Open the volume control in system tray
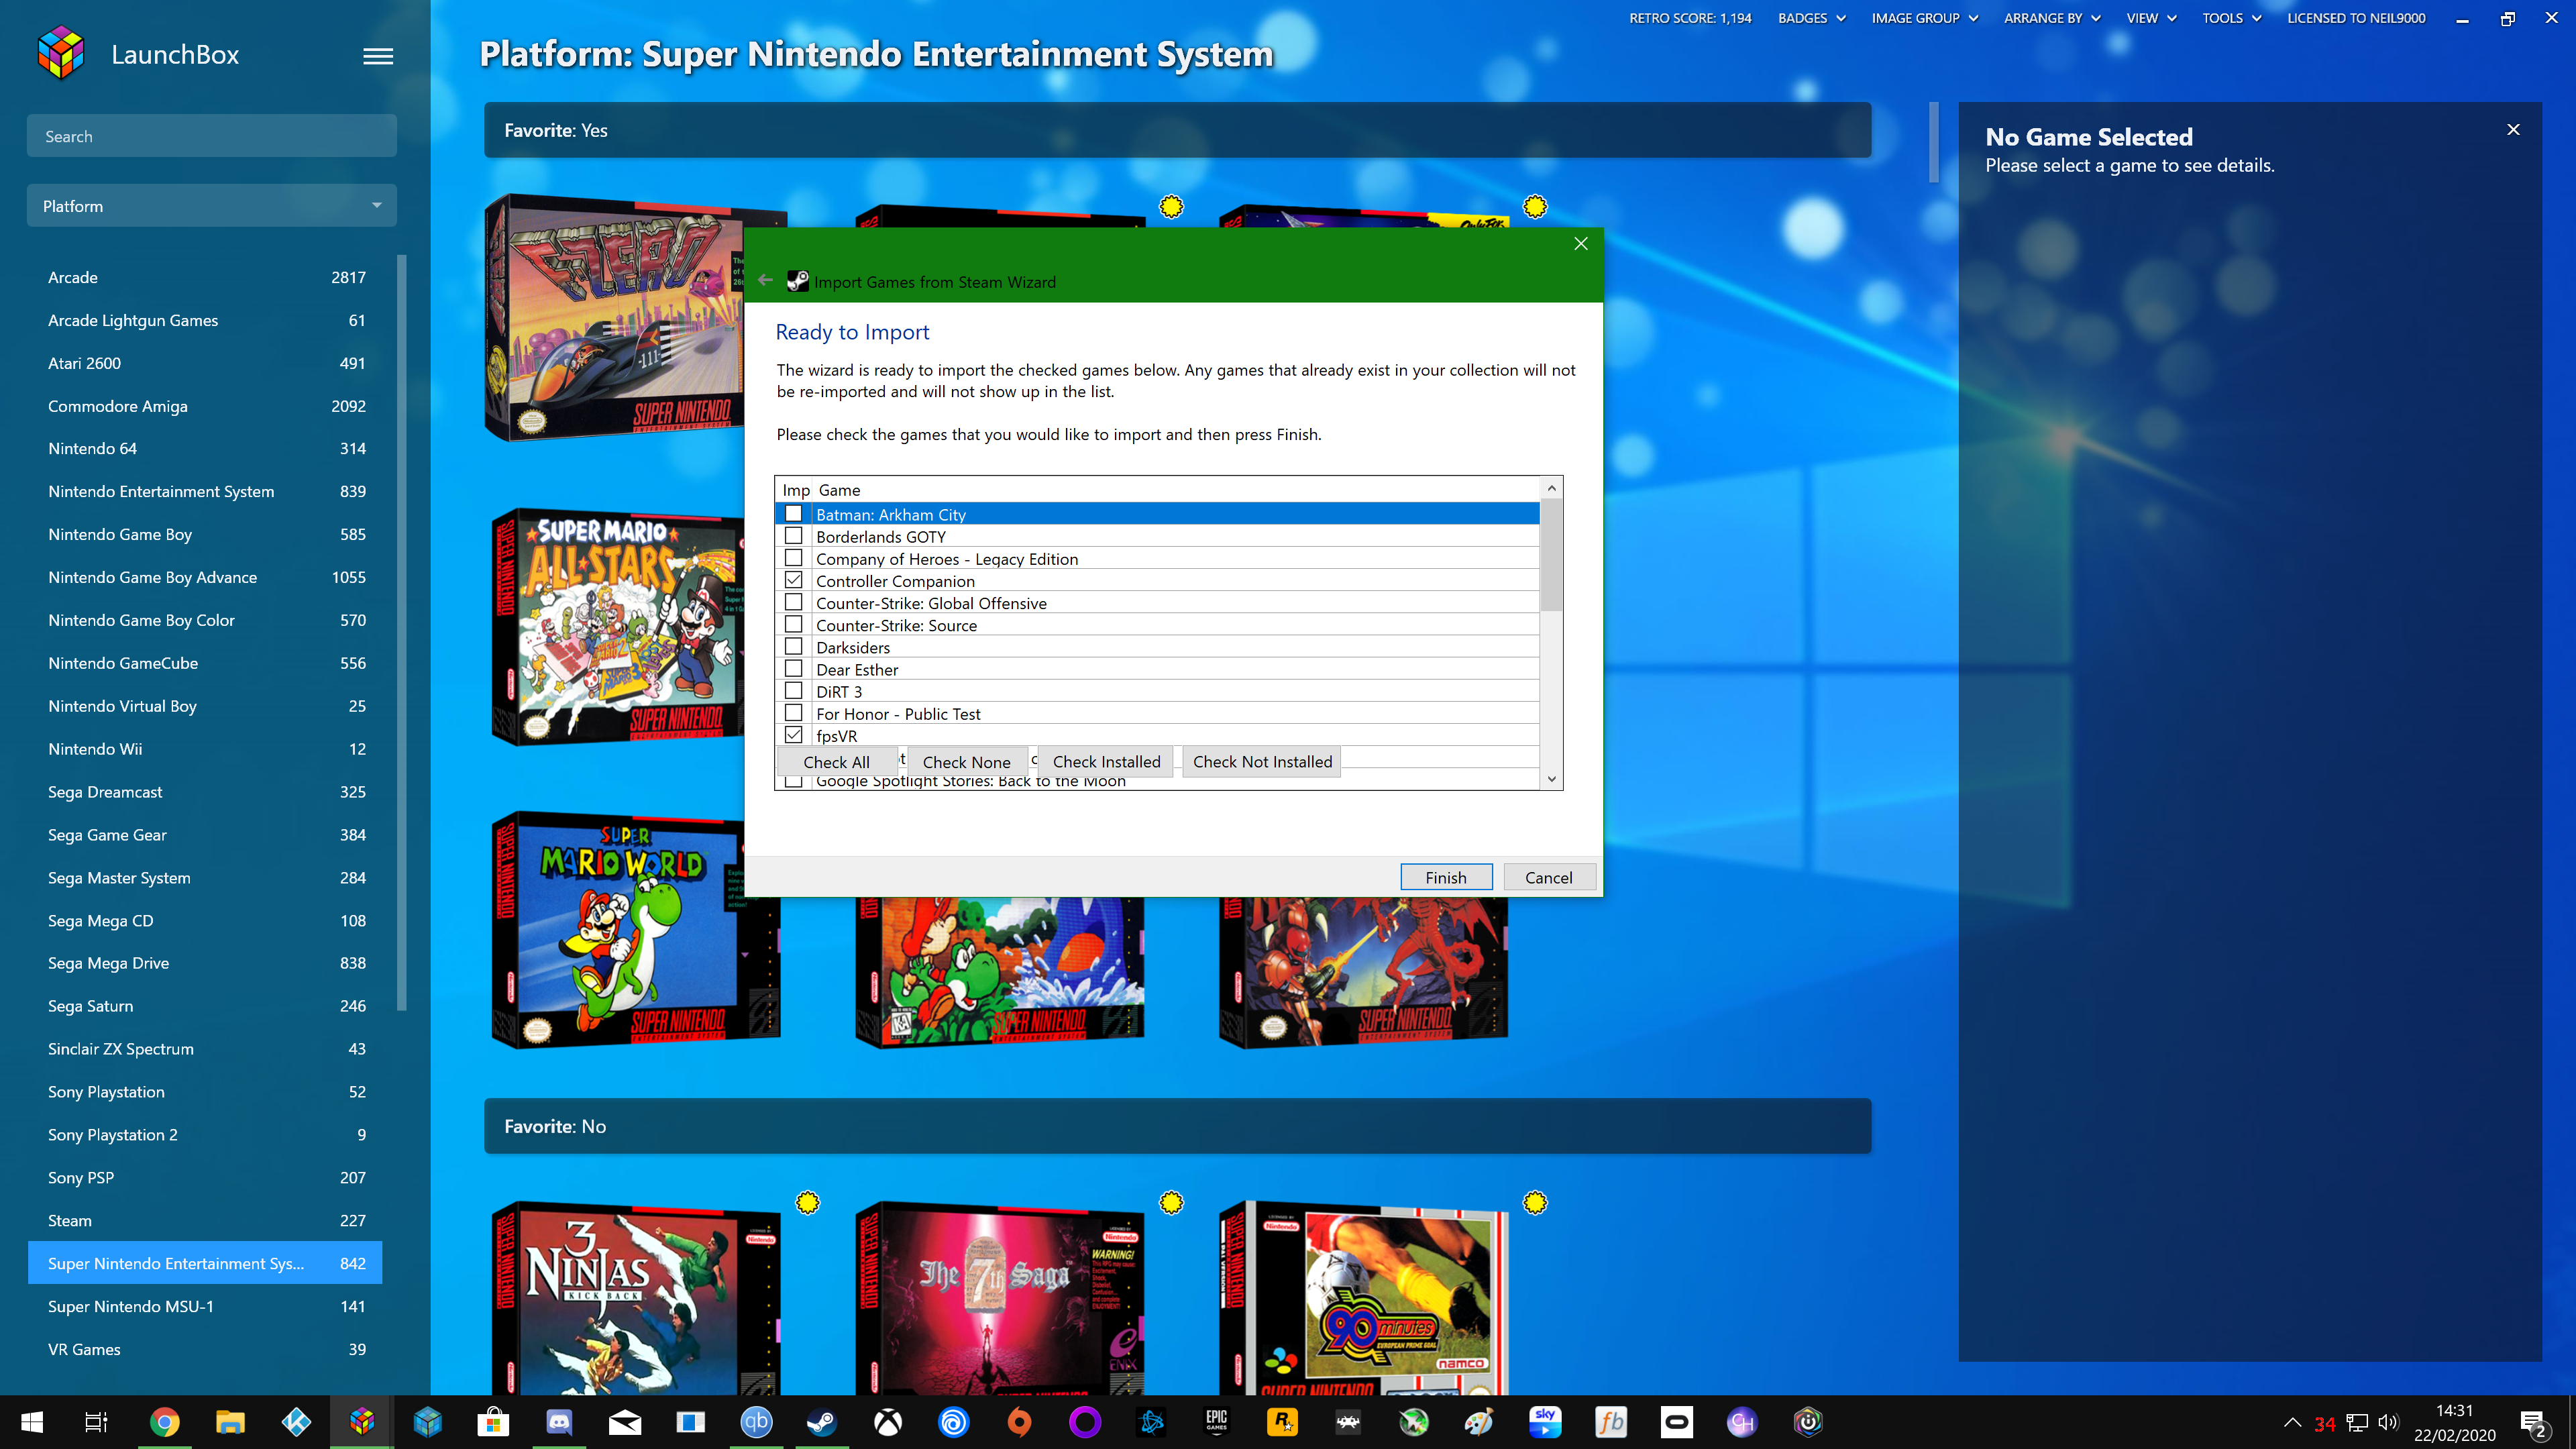This screenshot has height=1449, width=2576. tap(2389, 1422)
